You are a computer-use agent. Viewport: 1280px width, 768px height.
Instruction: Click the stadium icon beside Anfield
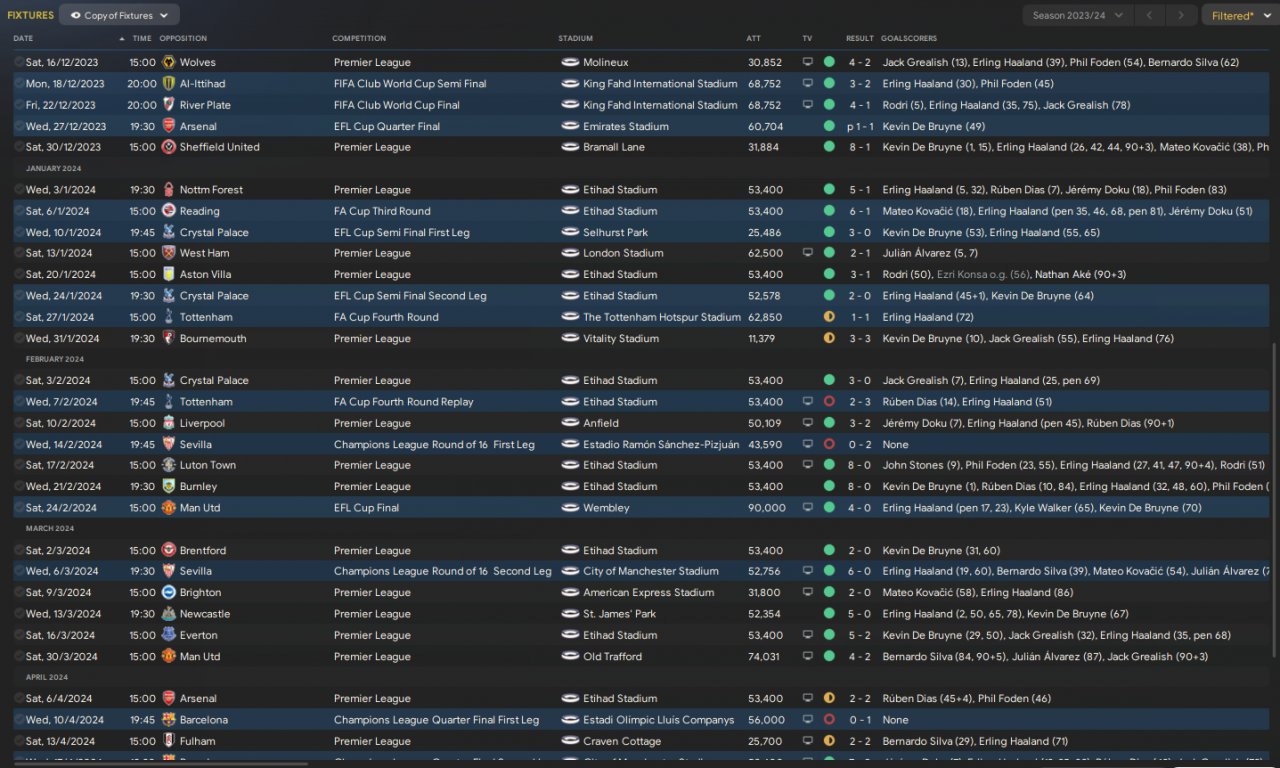pos(571,423)
